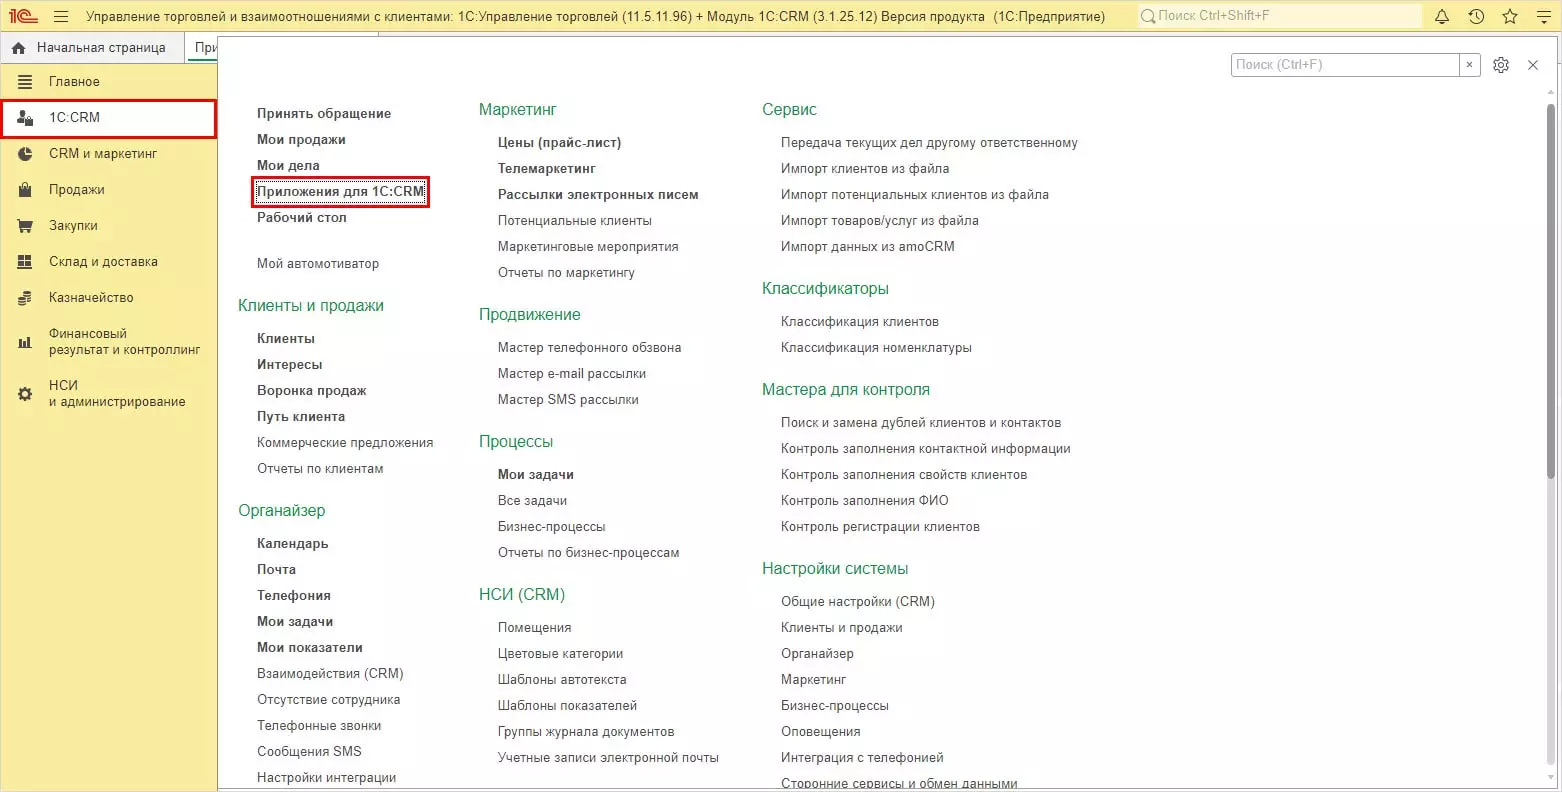Open Принять обращение
The image size is (1562, 792).
tap(324, 114)
